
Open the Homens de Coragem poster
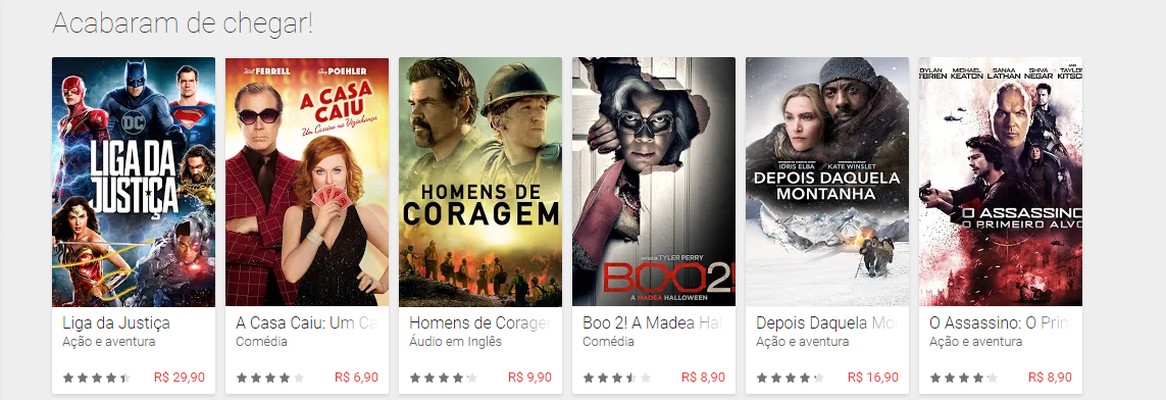pos(480,181)
